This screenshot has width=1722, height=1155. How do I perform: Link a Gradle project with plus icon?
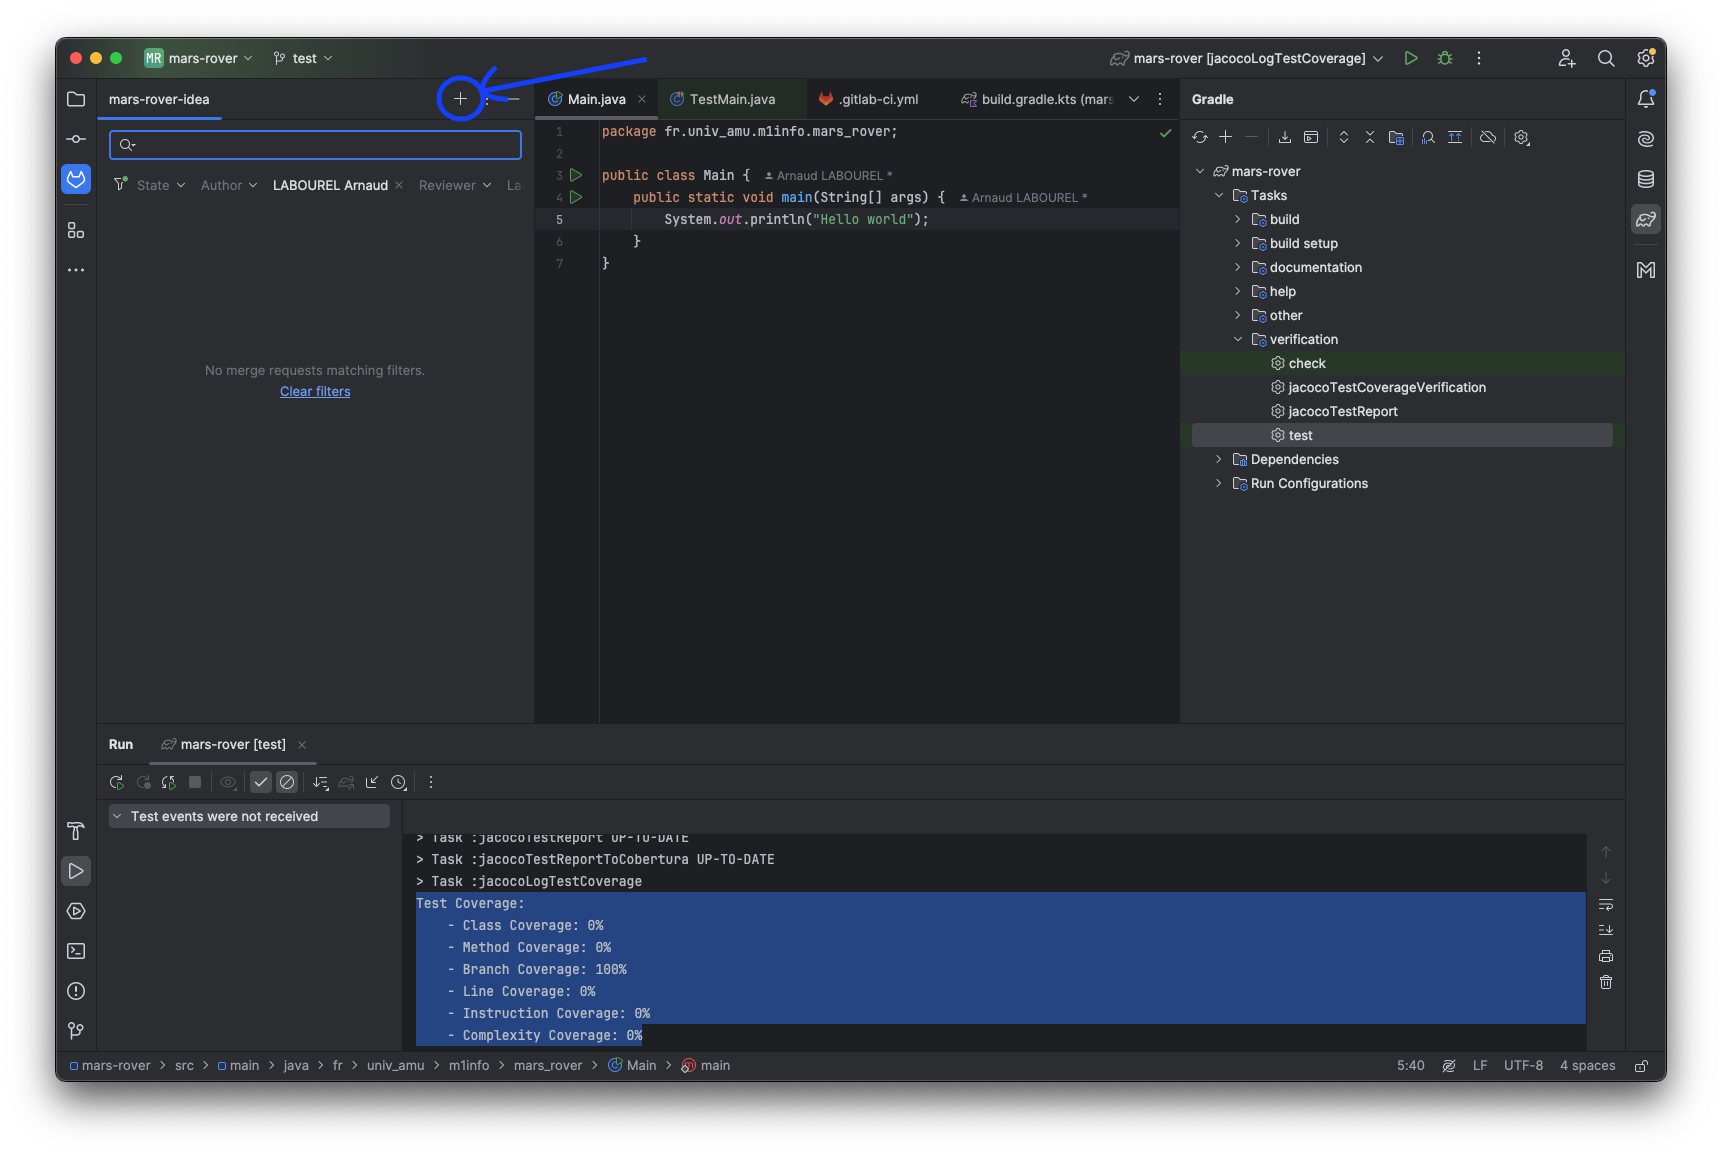tap(1225, 137)
